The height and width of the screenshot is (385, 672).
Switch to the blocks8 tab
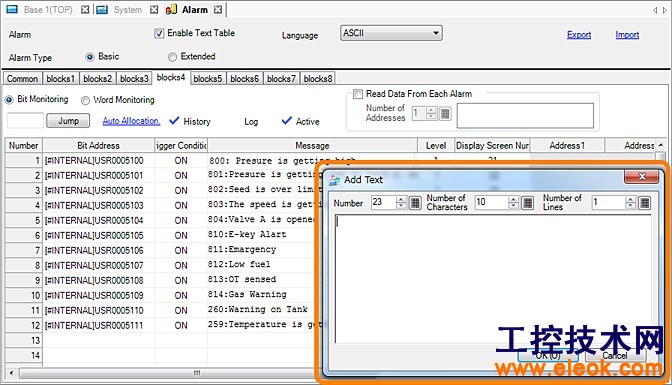click(318, 79)
